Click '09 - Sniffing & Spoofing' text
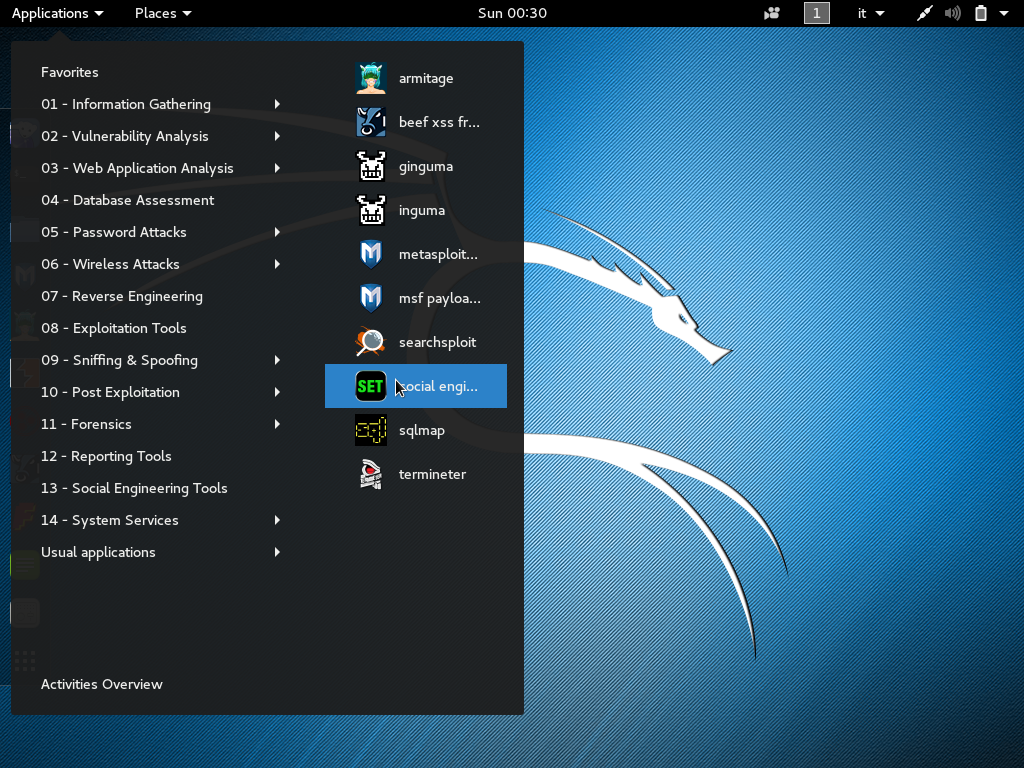 (120, 360)
